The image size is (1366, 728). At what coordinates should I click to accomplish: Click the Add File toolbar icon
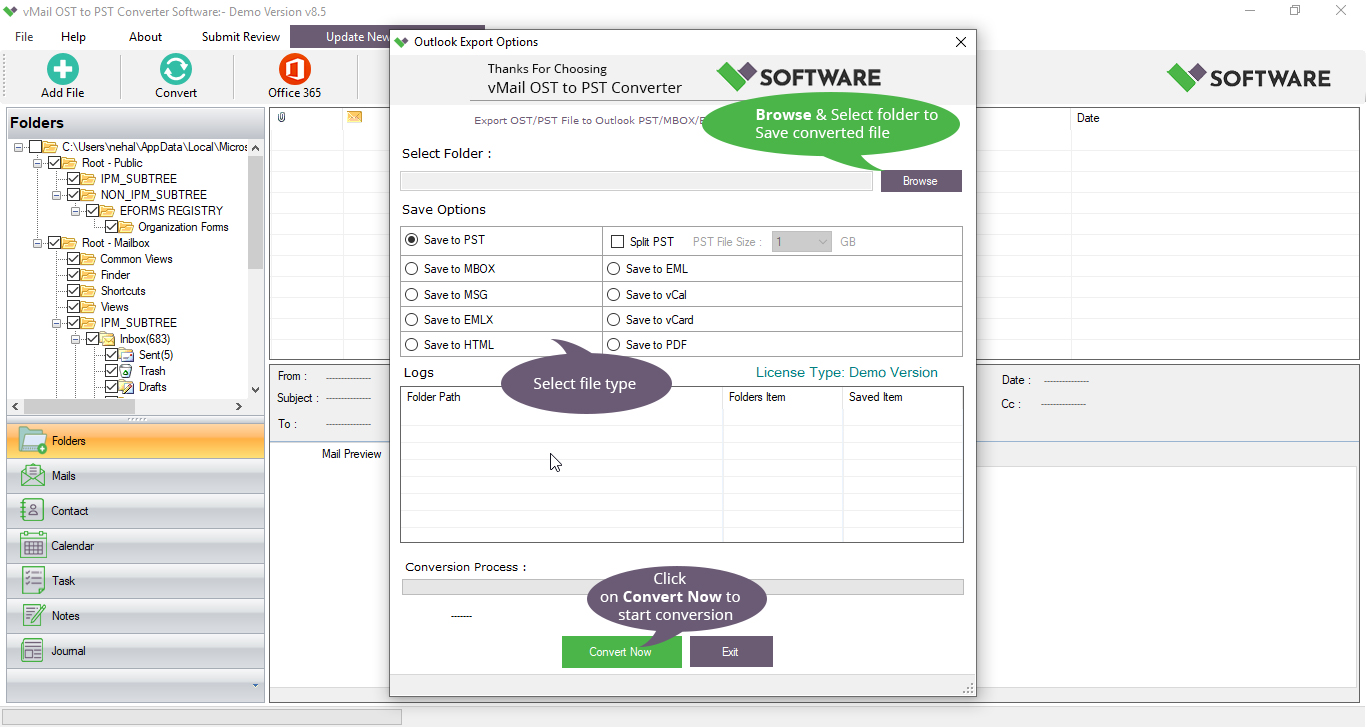[62, 69]
